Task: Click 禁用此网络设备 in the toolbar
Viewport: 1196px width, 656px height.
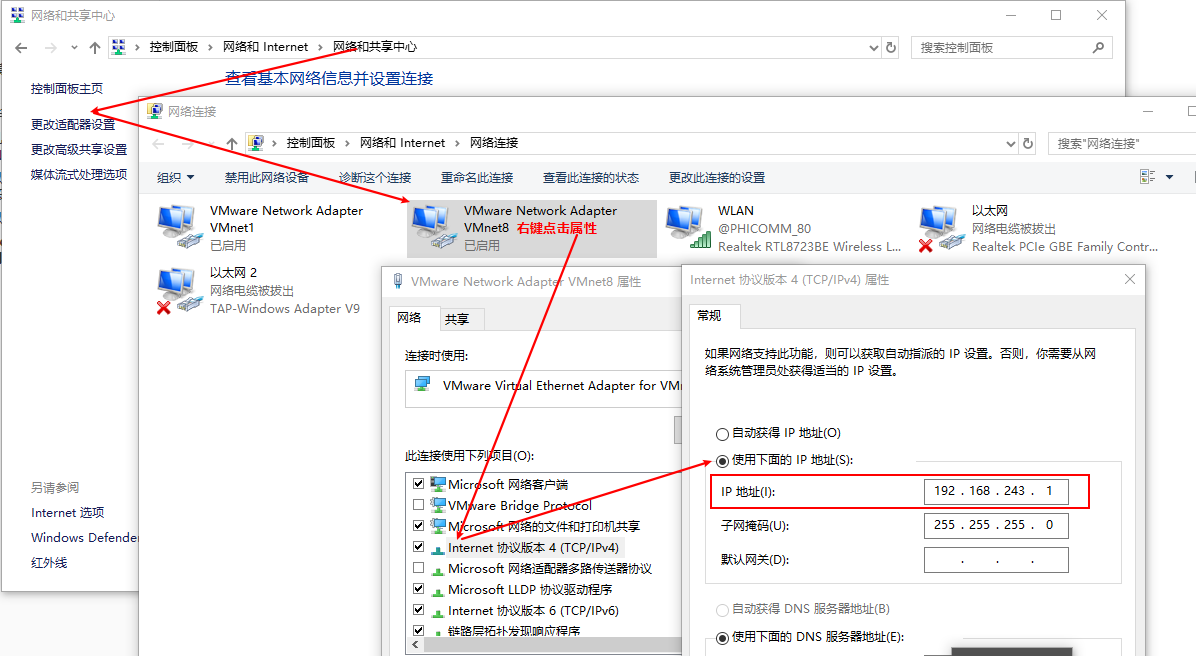Action: (266, 178)
